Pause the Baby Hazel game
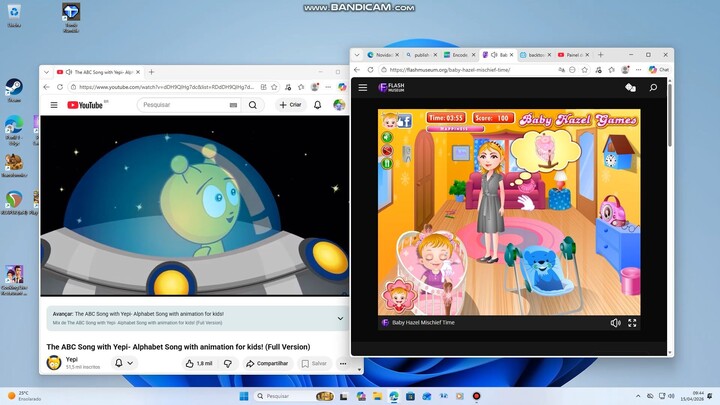 pos(388,163)
